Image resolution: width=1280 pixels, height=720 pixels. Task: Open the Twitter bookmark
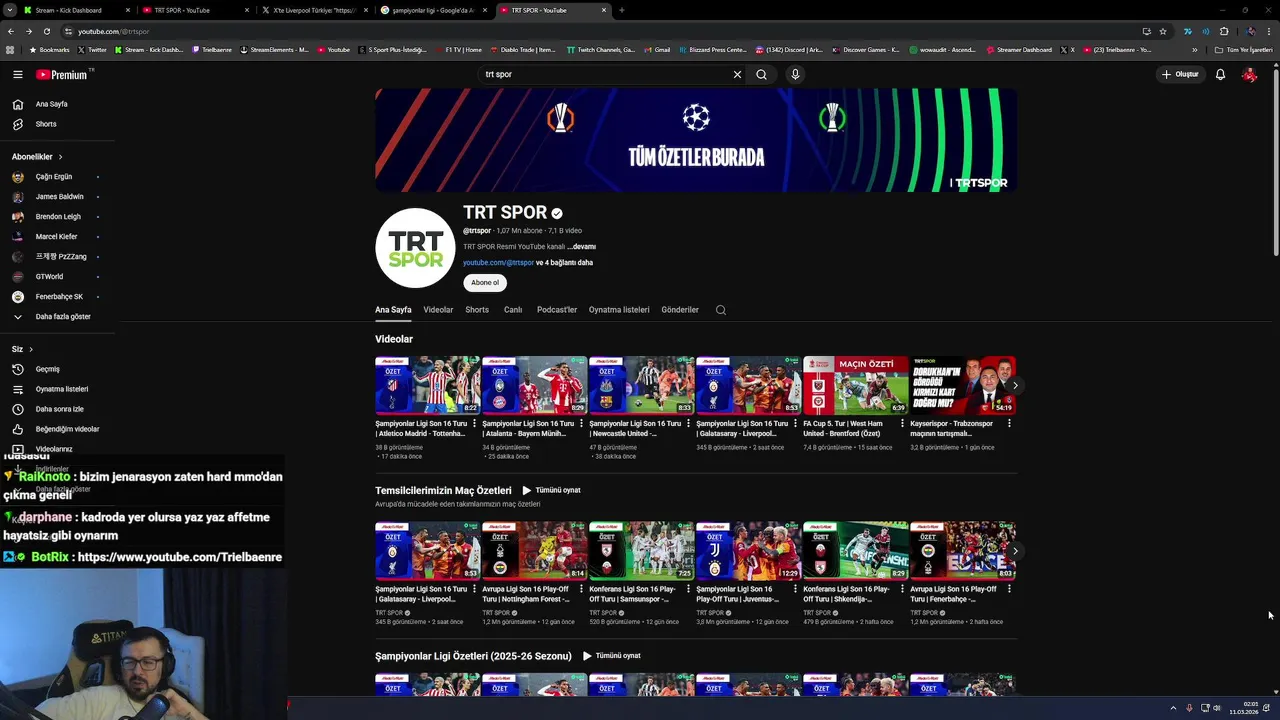tap(92, 50)
